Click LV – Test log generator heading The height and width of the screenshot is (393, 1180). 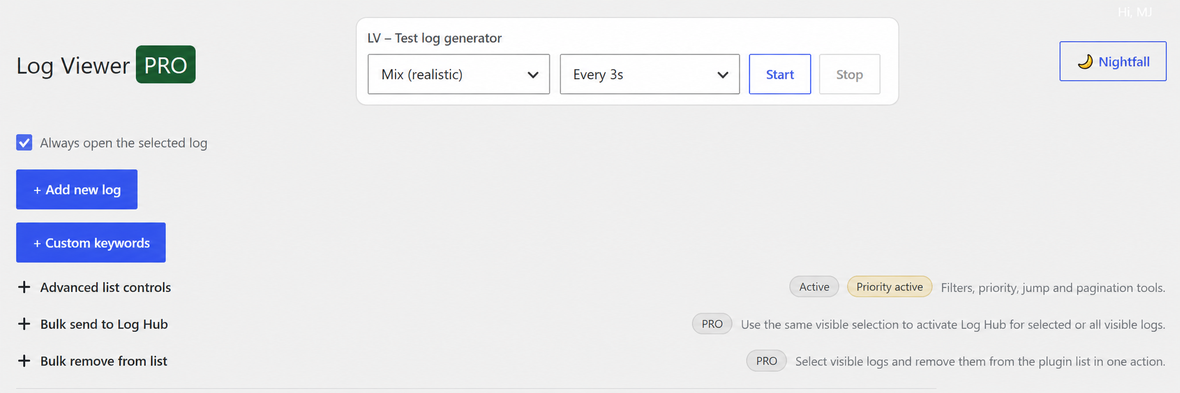434,38
